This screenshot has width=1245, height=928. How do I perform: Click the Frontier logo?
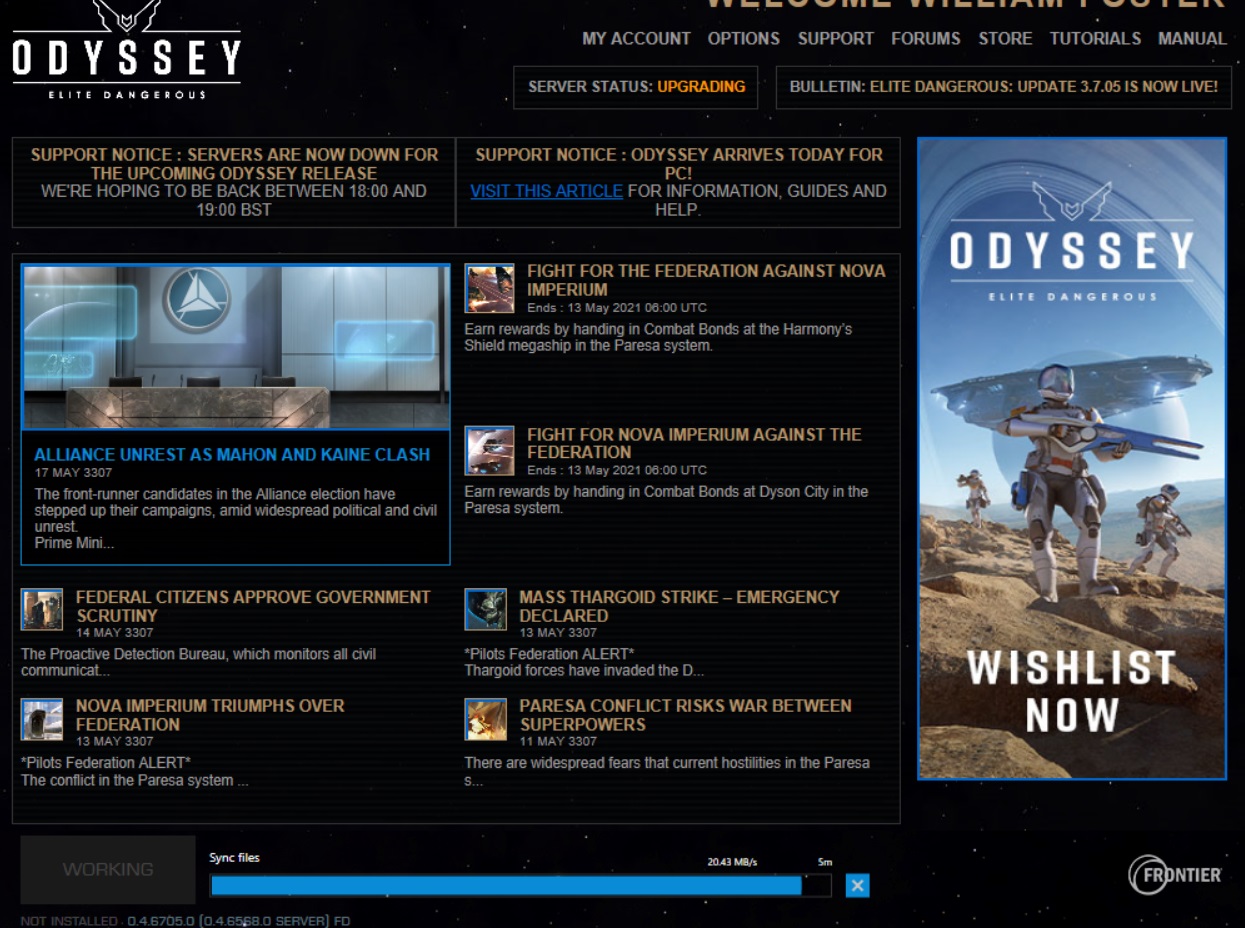point(1176,875)
